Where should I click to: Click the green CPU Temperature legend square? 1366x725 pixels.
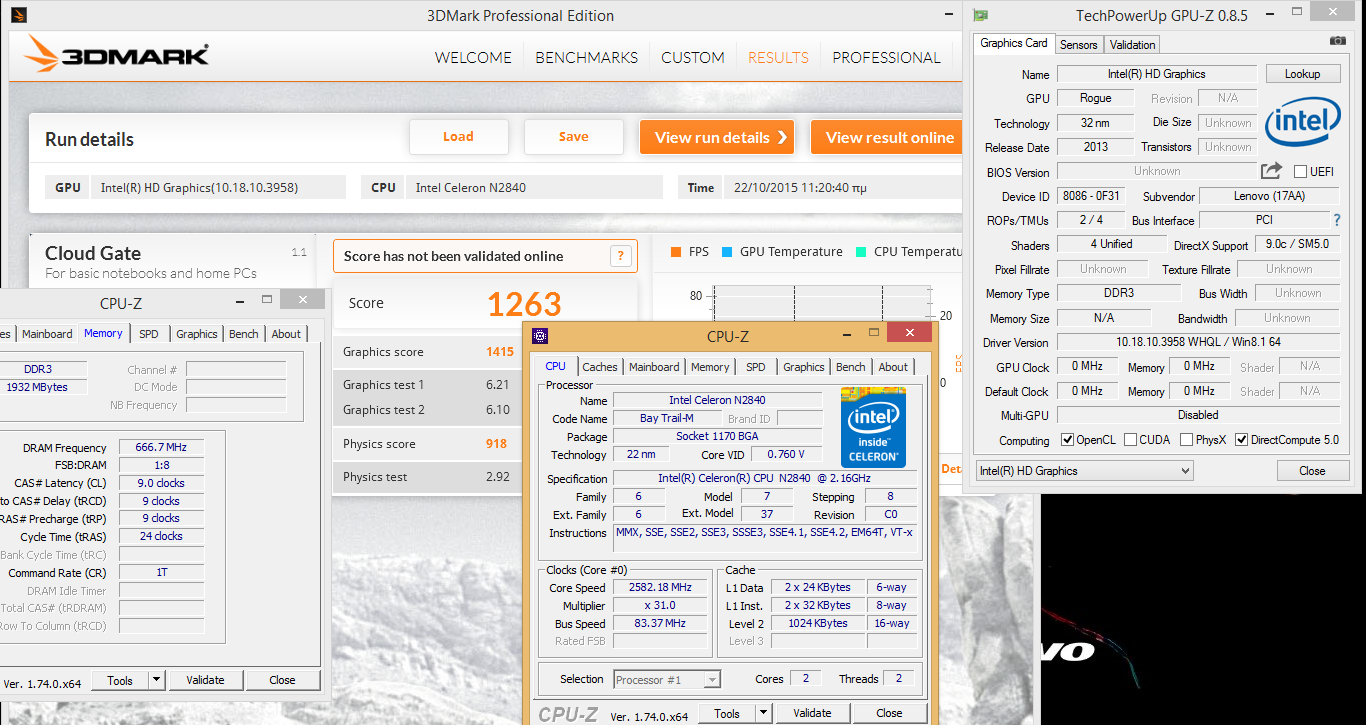pyautogui.click(x=861, y=252)
